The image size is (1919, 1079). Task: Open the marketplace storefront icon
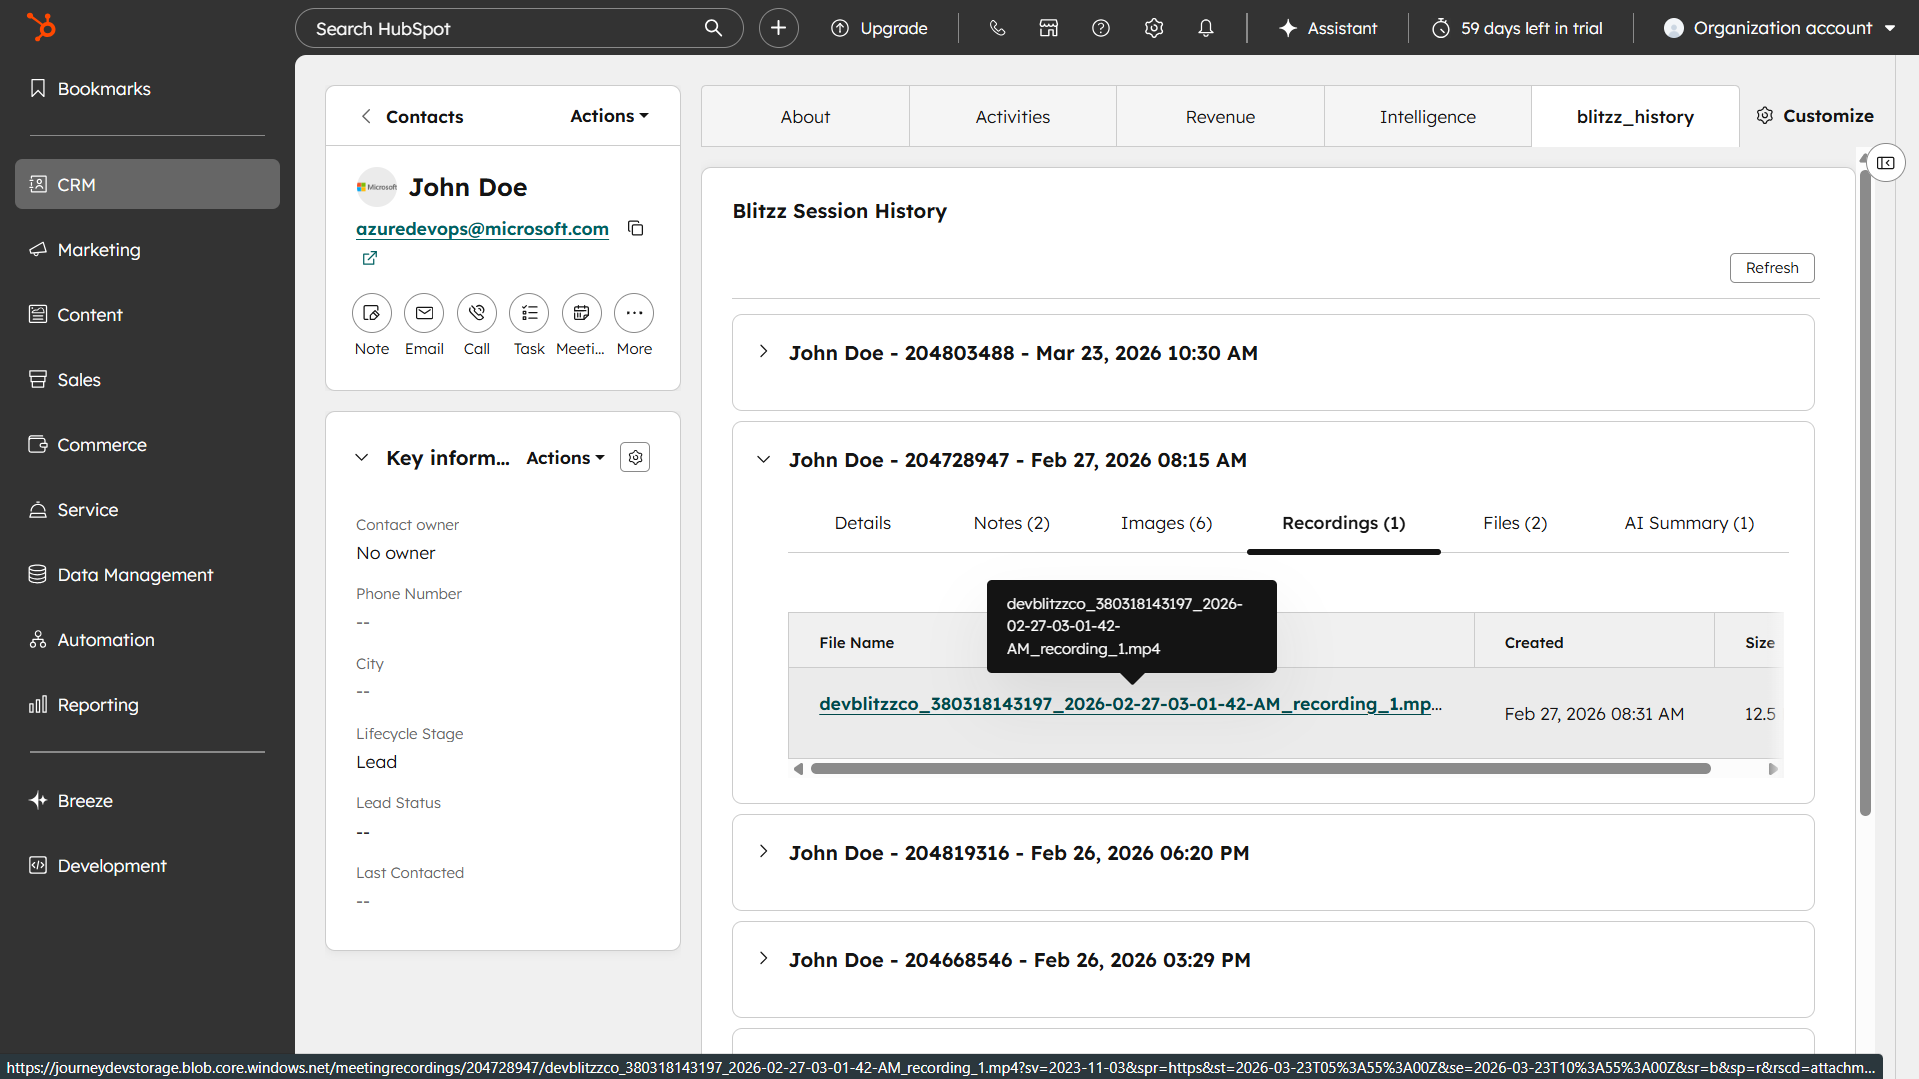coord(1048,28)
